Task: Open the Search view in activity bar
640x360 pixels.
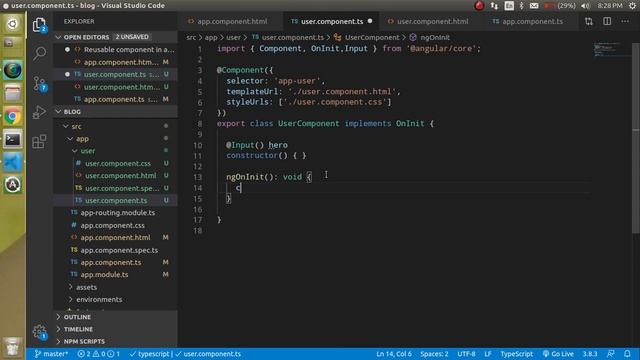Action: [40, 53]
